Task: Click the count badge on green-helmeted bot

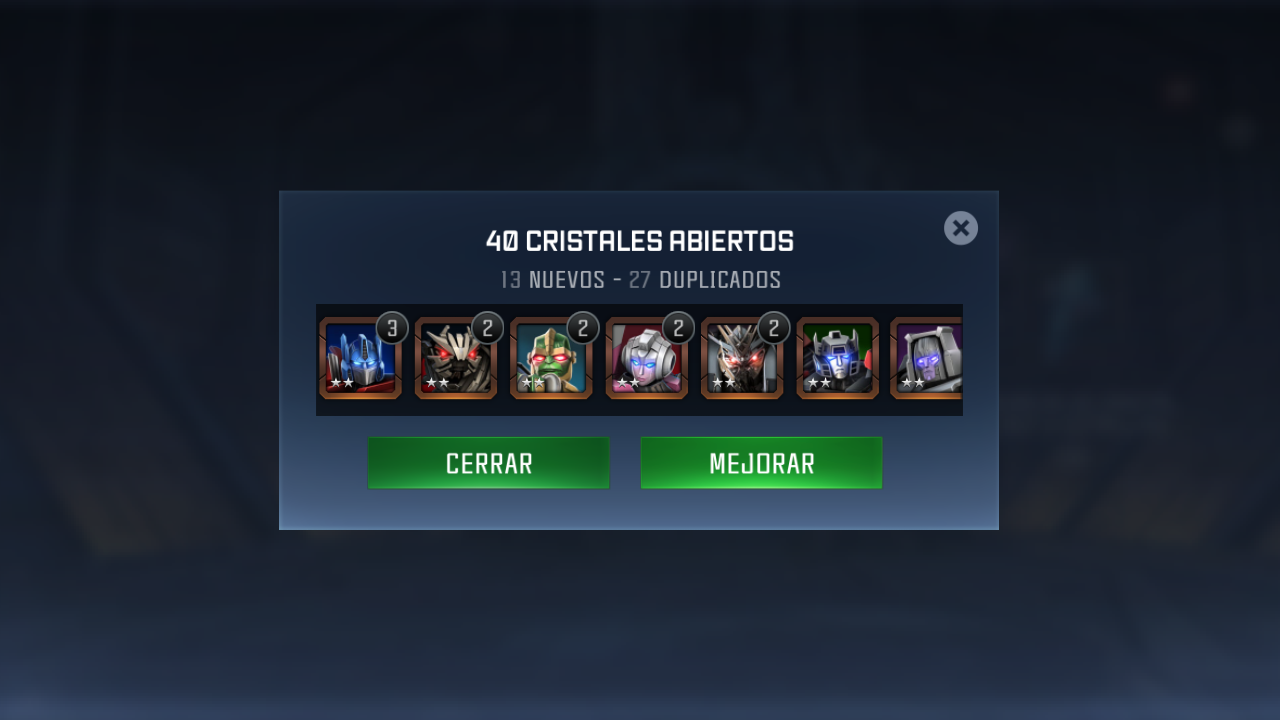Action: tap(583, 328)
